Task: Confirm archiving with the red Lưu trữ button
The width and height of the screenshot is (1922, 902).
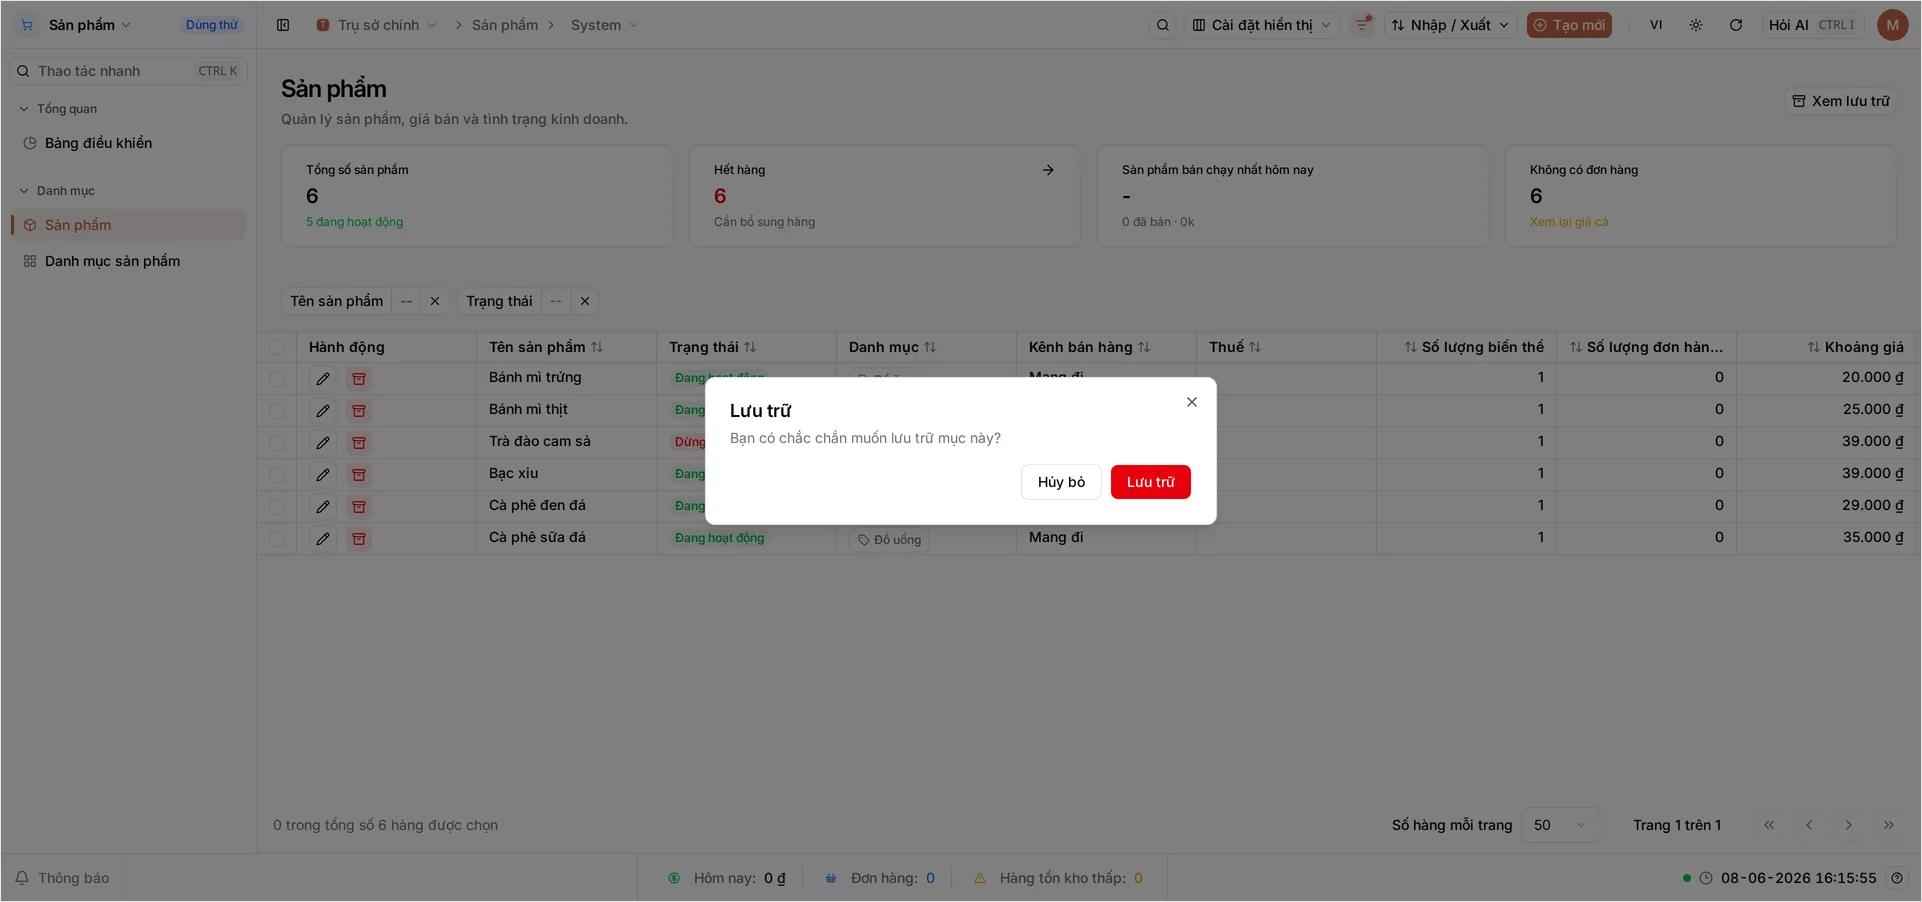Action: pos(1150,482)
